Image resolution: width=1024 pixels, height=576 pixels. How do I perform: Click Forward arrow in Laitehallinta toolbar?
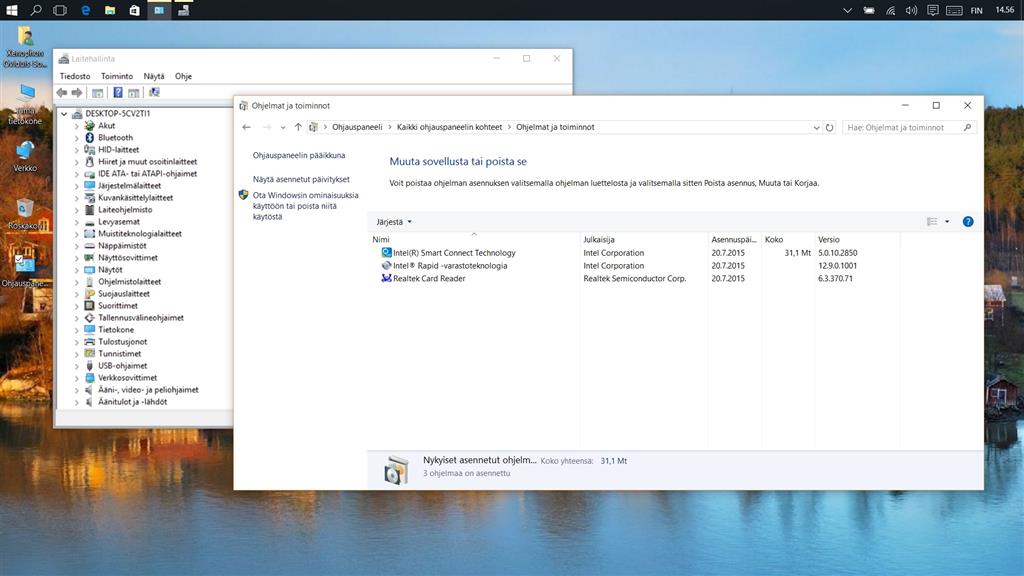point(77,93)
